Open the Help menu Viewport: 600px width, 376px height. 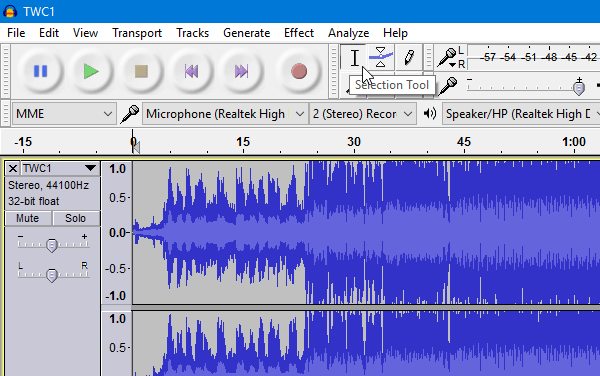pos(395,33)
